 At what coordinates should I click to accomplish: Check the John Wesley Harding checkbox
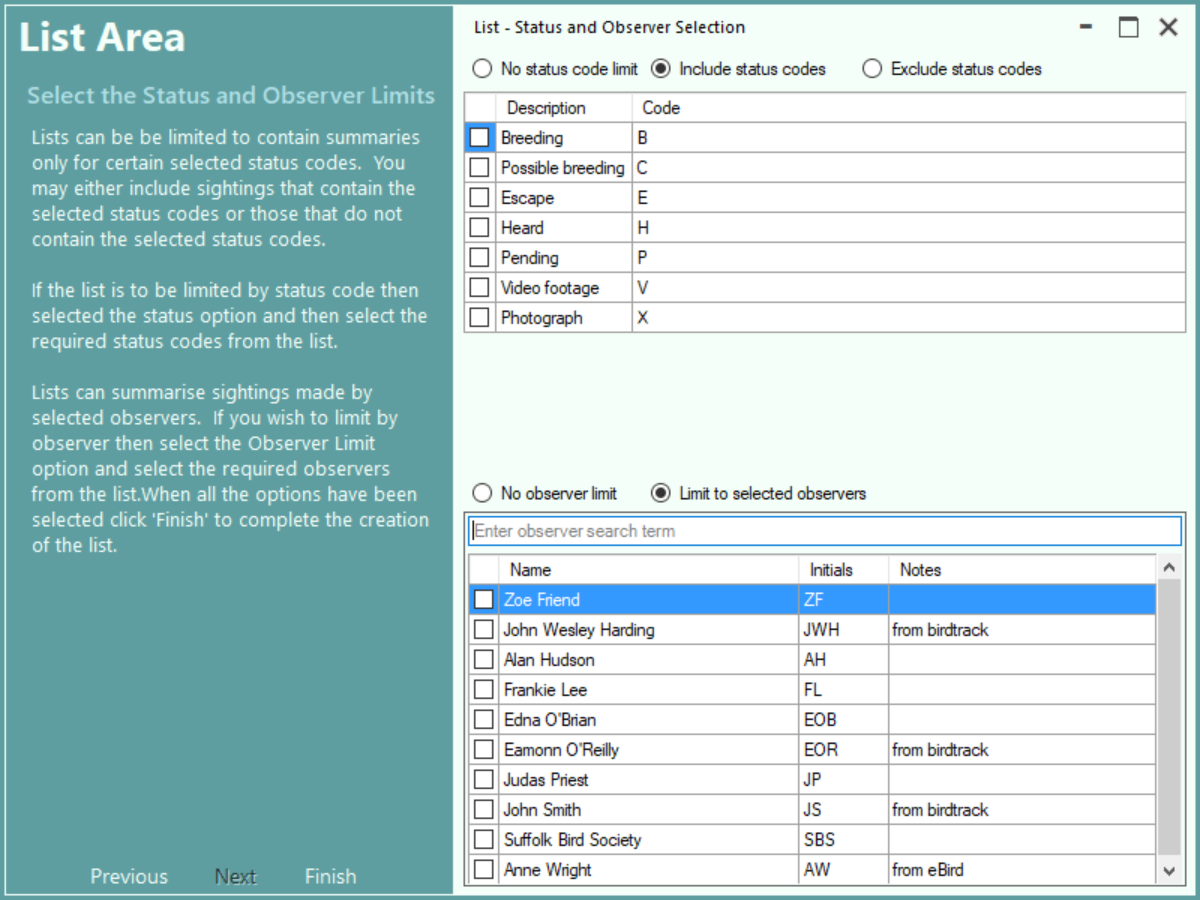pyautogui.click(x=484, y=630)
